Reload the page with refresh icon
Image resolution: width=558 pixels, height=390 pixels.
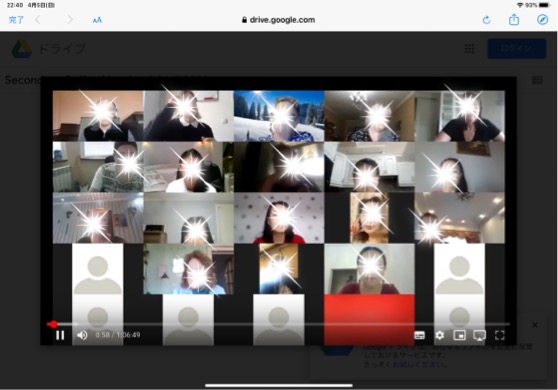pos(486,20)
